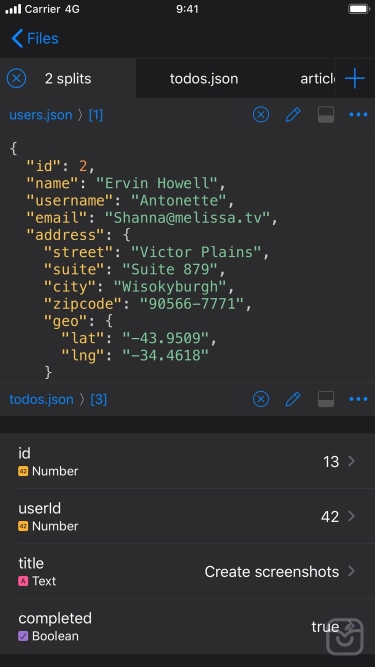This screenshot has height=667, width=375.
Task: Close the users.json split pane
Action: click(x=261, y=115)
